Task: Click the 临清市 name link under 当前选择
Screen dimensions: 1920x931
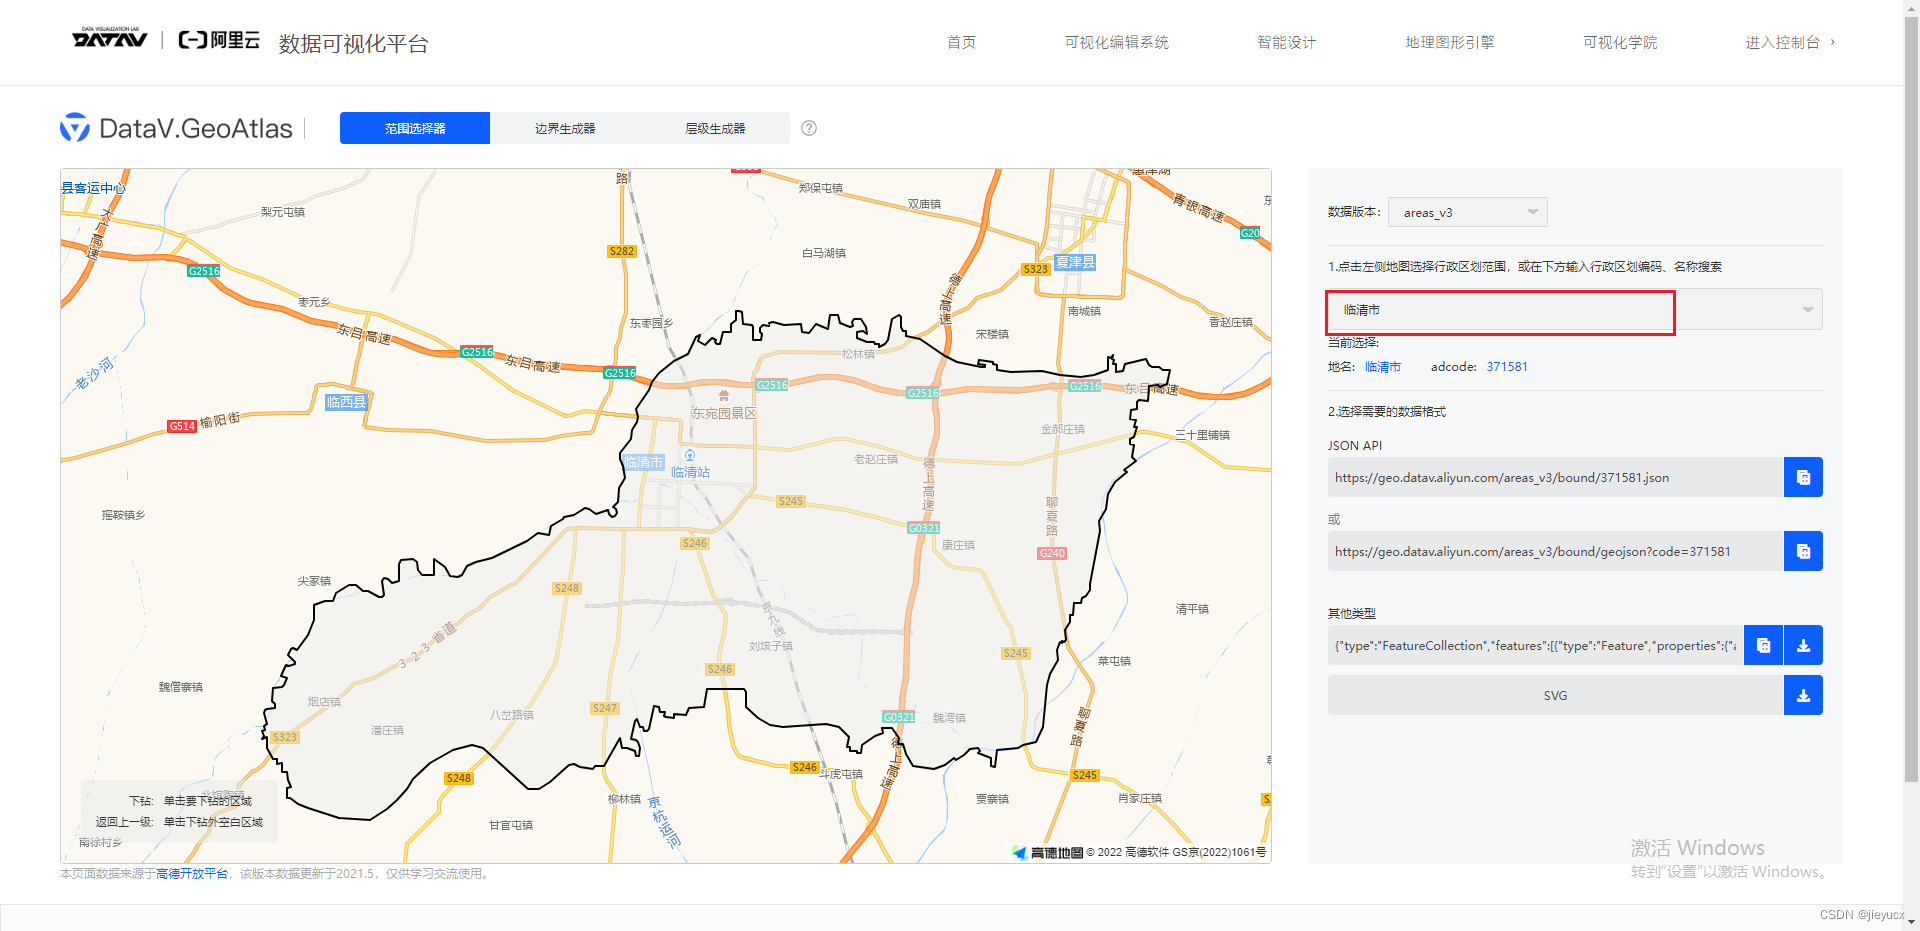Action: [x=1383, y=366]
